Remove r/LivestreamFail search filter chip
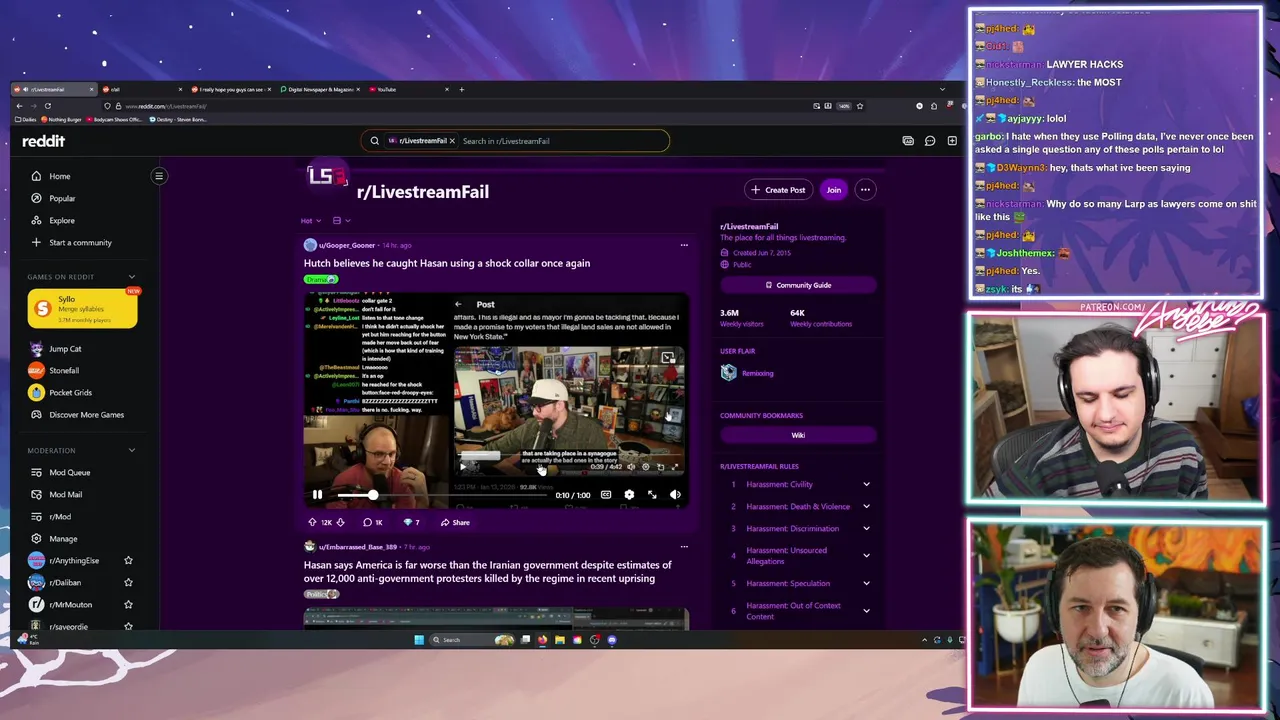This screenshot has width=1280, height=720. coord(452,141)
